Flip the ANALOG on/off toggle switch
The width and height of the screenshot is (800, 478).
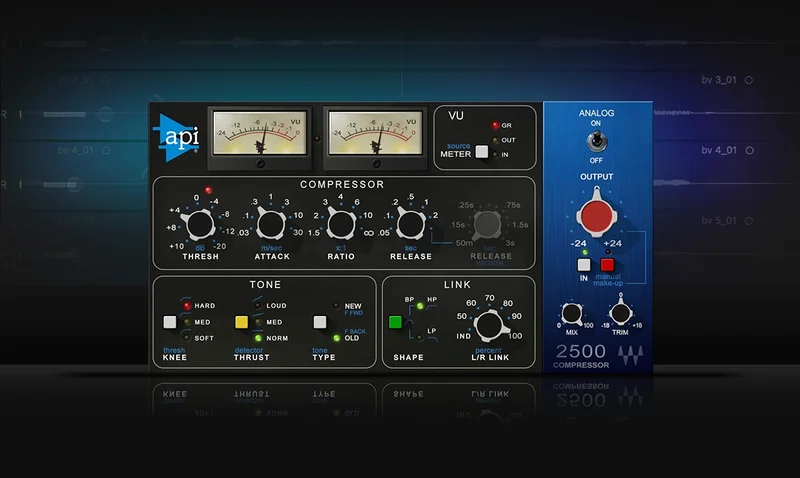click(596, 141)
